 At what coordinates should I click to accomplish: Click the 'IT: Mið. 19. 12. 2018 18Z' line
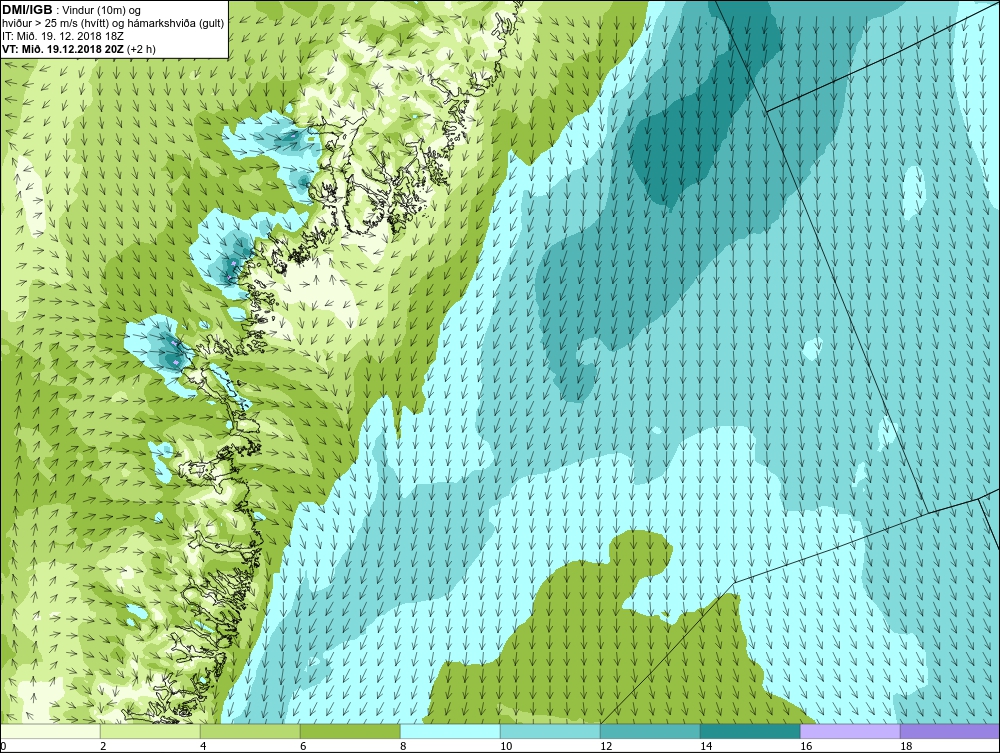point(63,36)
